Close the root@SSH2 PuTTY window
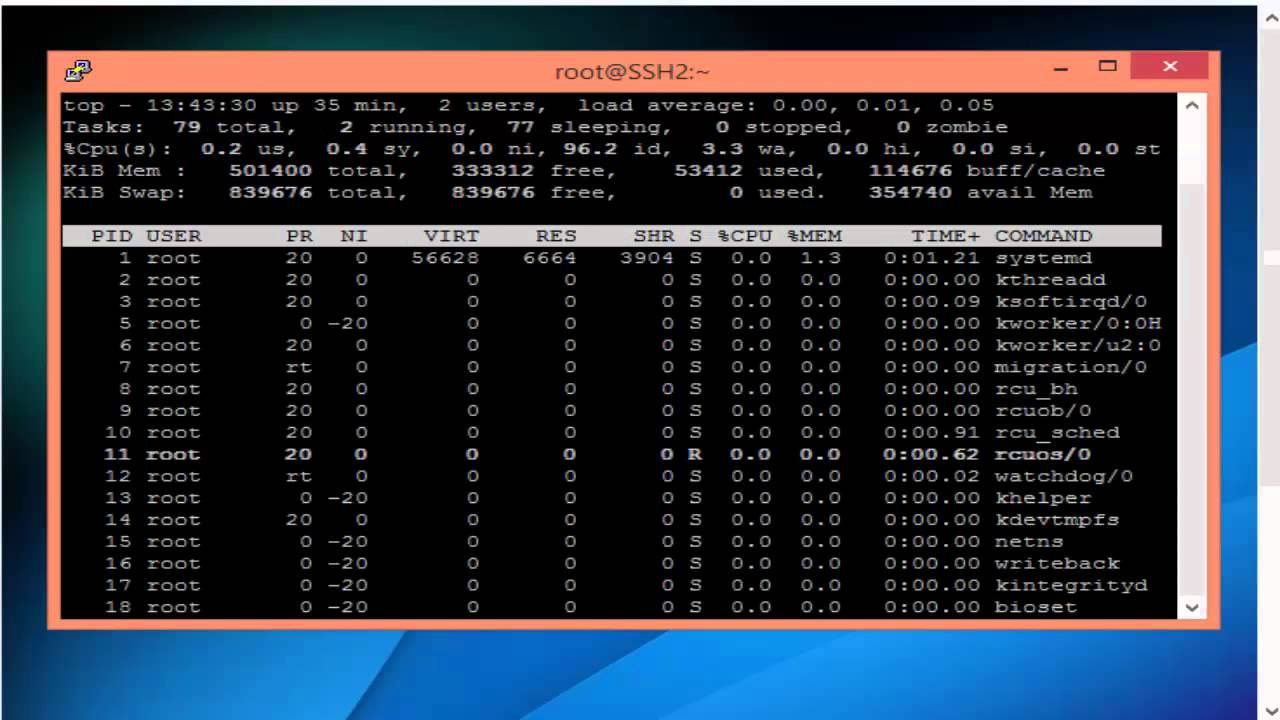The height and width of the screenshot is (720, 1280). pyautogui.click(x=1170, y=67)
